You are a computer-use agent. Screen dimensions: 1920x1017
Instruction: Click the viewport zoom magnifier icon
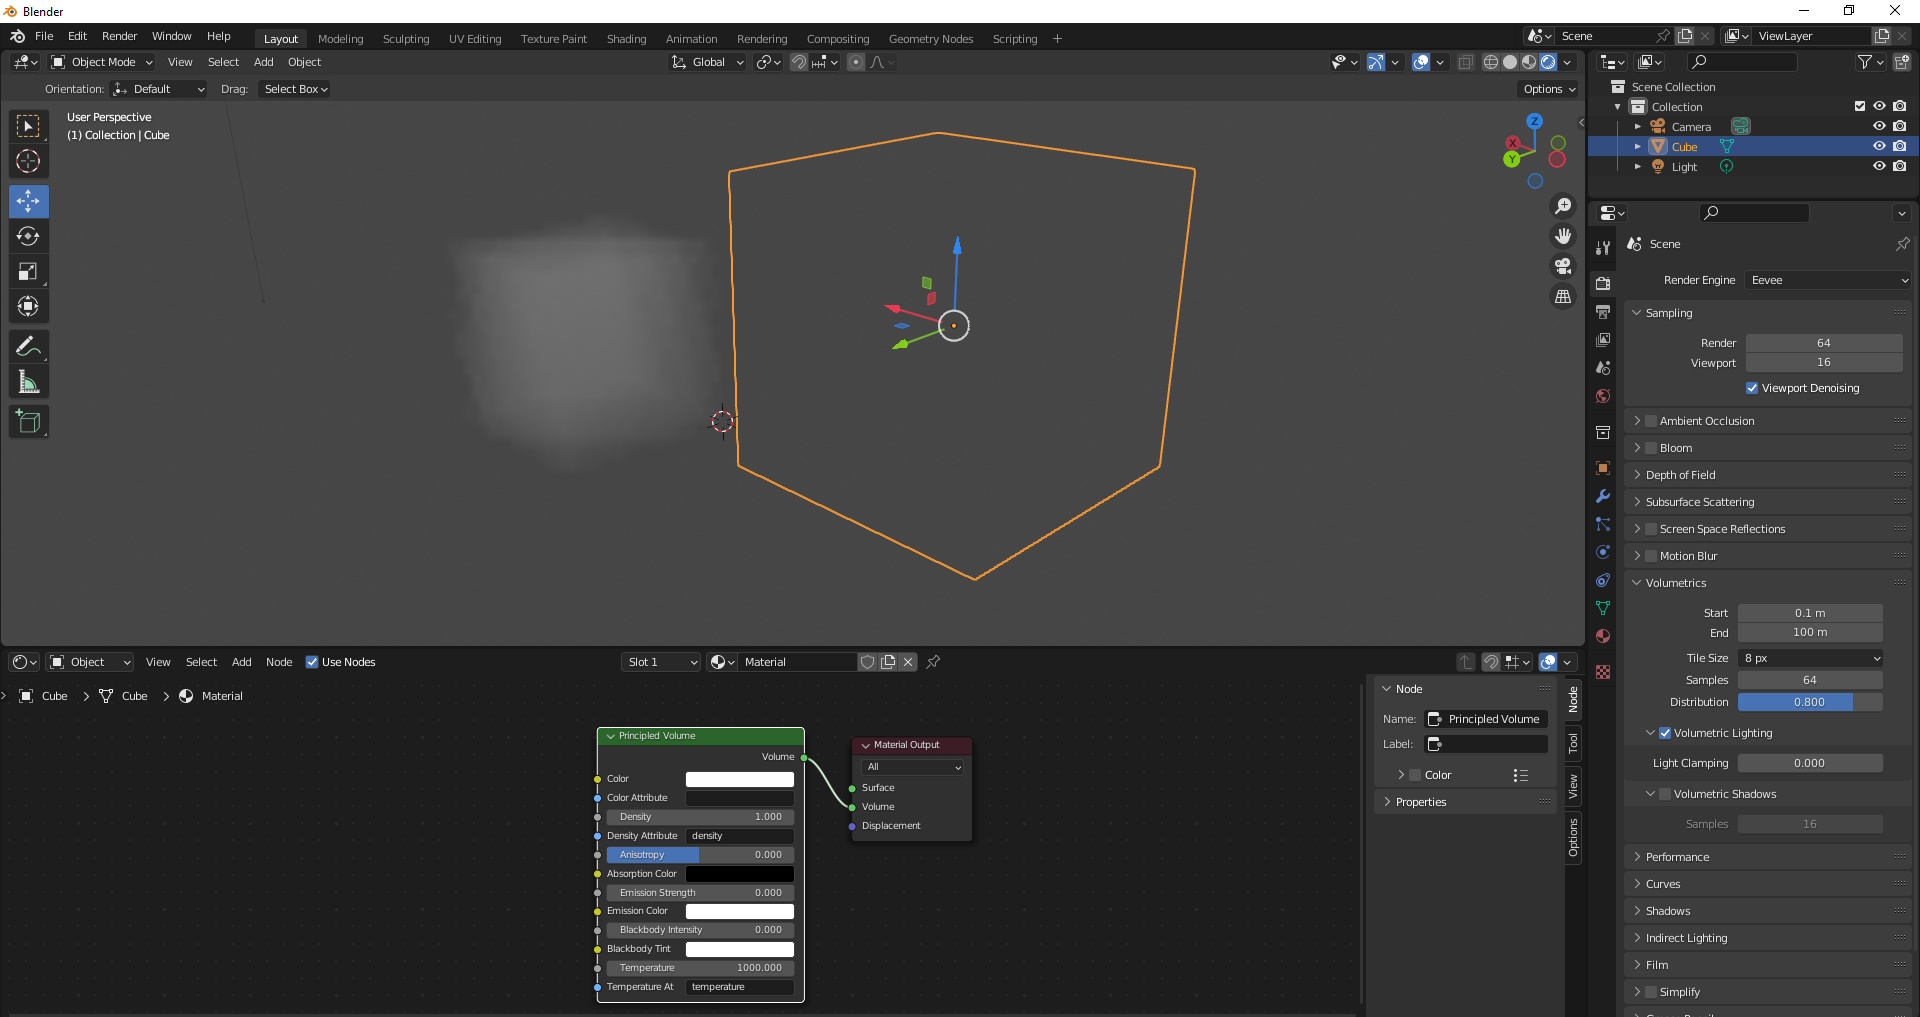[1563, 206]
